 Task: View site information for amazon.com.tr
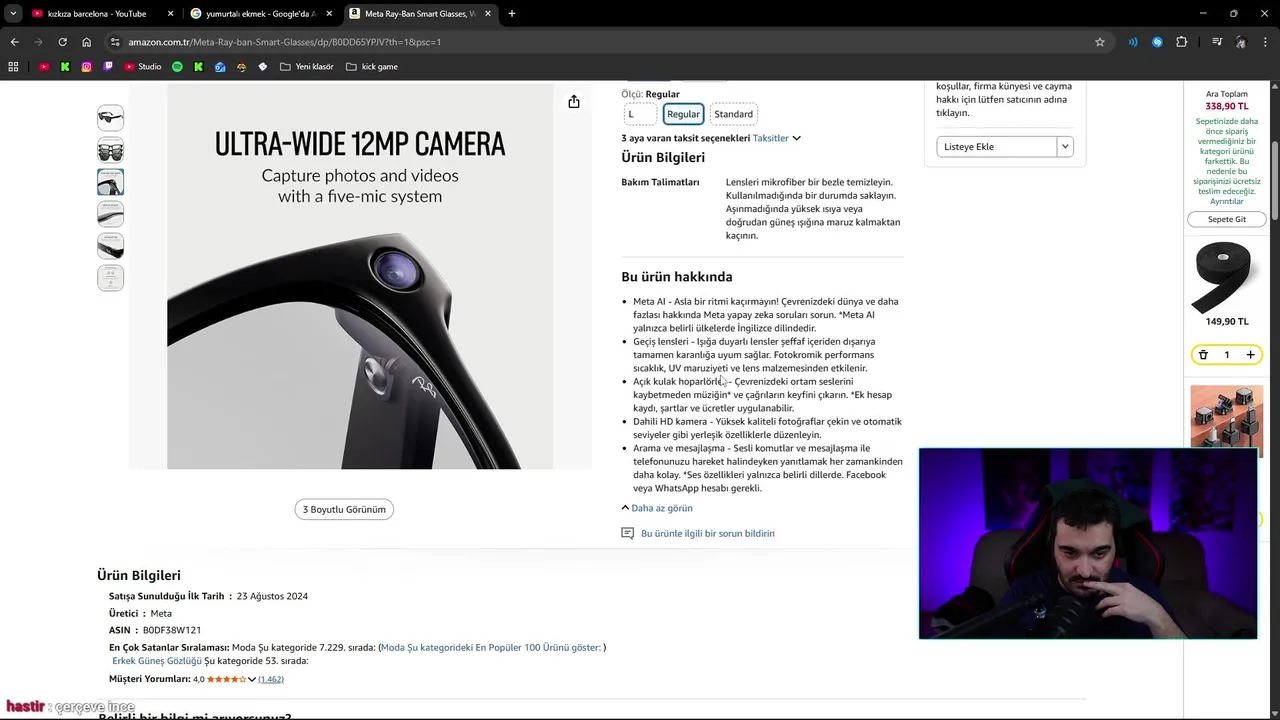[115, 42]
